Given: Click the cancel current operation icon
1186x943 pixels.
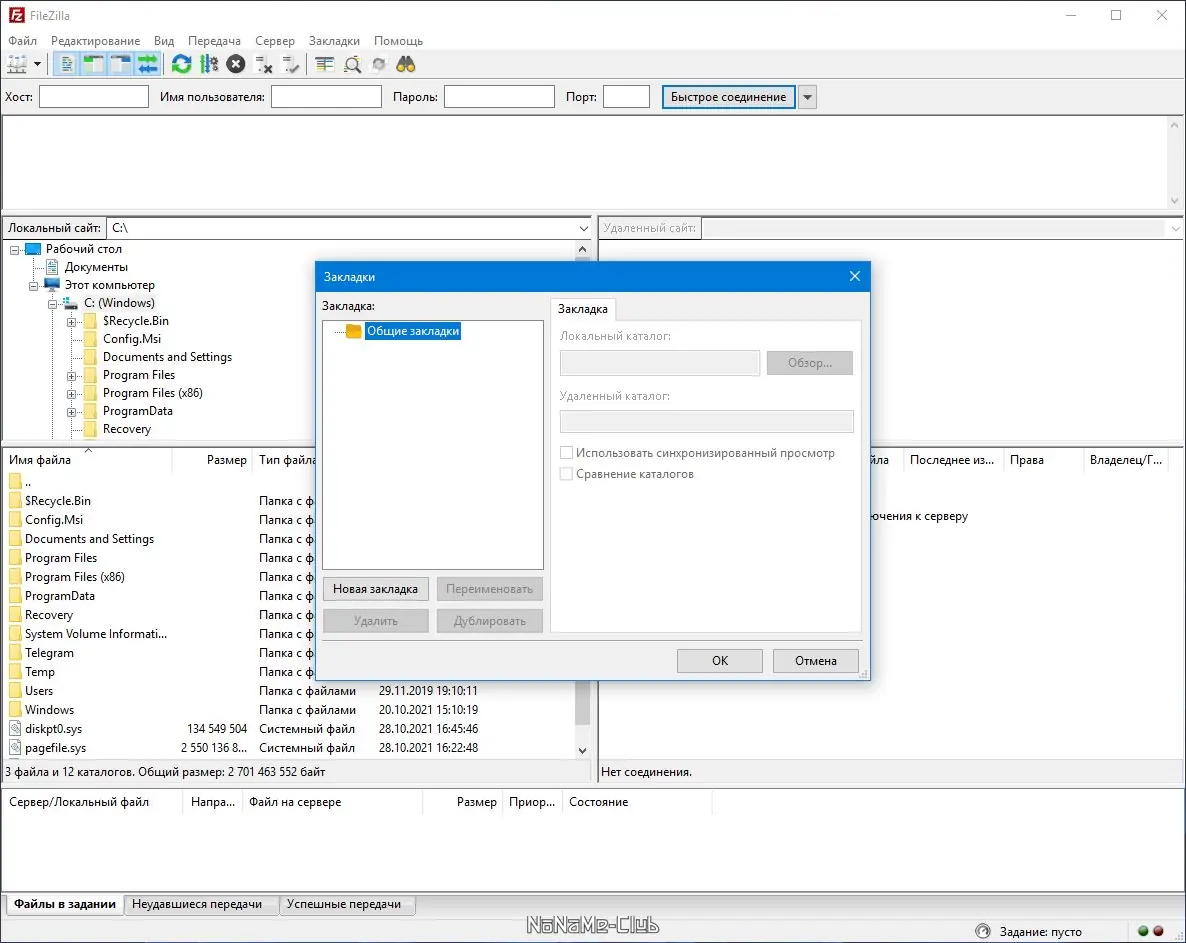Looking at the screenshot, I should click(x=236, y=64).
